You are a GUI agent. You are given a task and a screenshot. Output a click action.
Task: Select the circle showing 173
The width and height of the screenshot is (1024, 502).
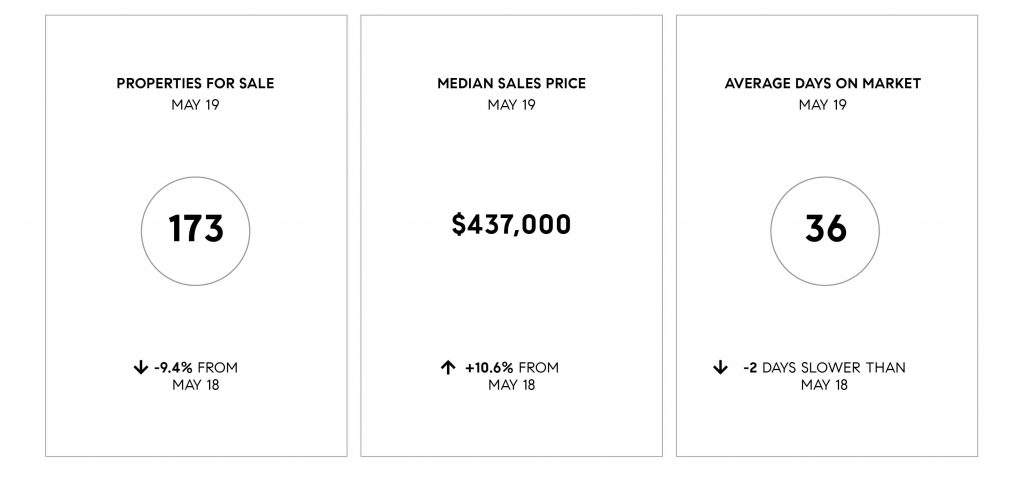pyautogui.click(x=195, y=231)
